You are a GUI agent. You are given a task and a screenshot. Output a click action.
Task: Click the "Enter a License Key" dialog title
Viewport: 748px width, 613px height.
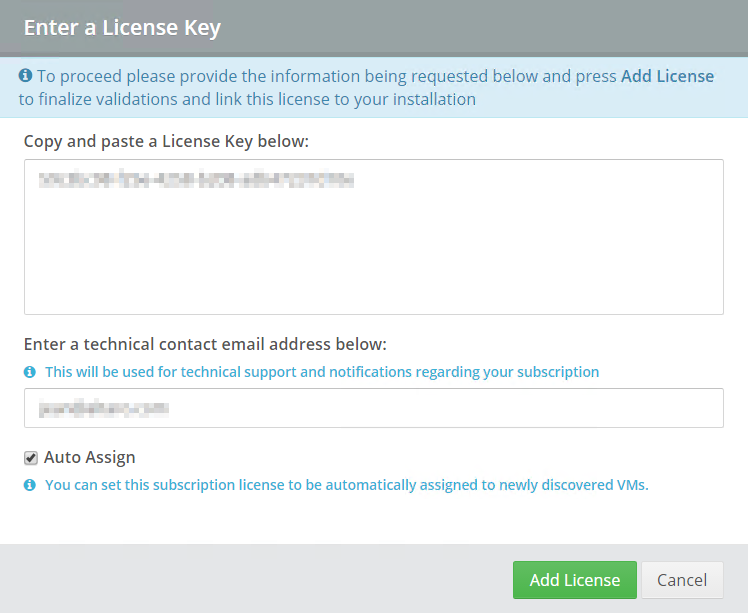point(122,27)
